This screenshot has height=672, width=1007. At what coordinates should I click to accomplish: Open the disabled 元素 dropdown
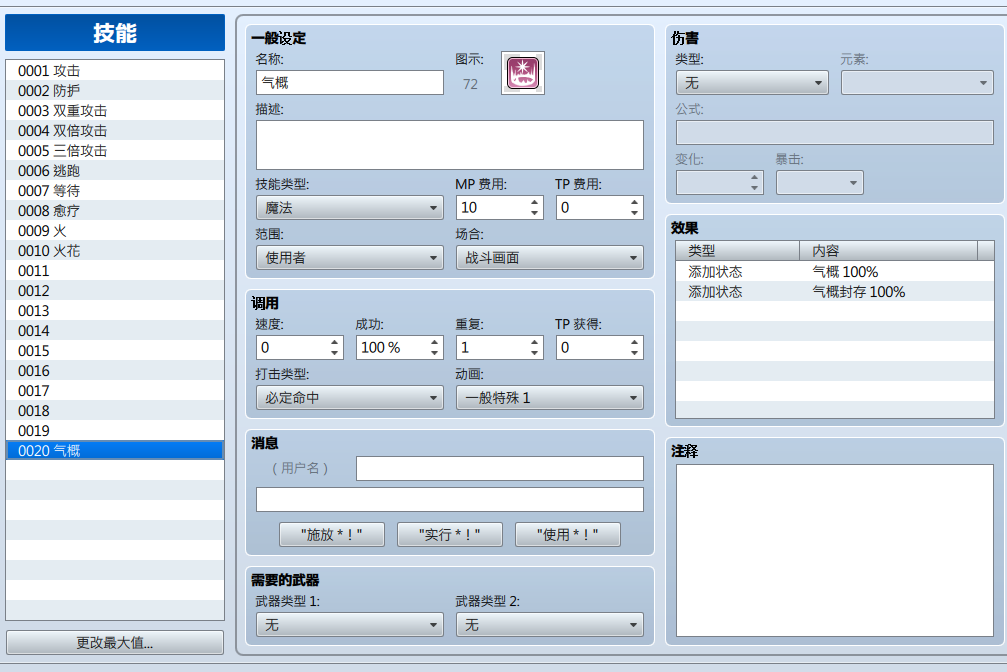917,83
